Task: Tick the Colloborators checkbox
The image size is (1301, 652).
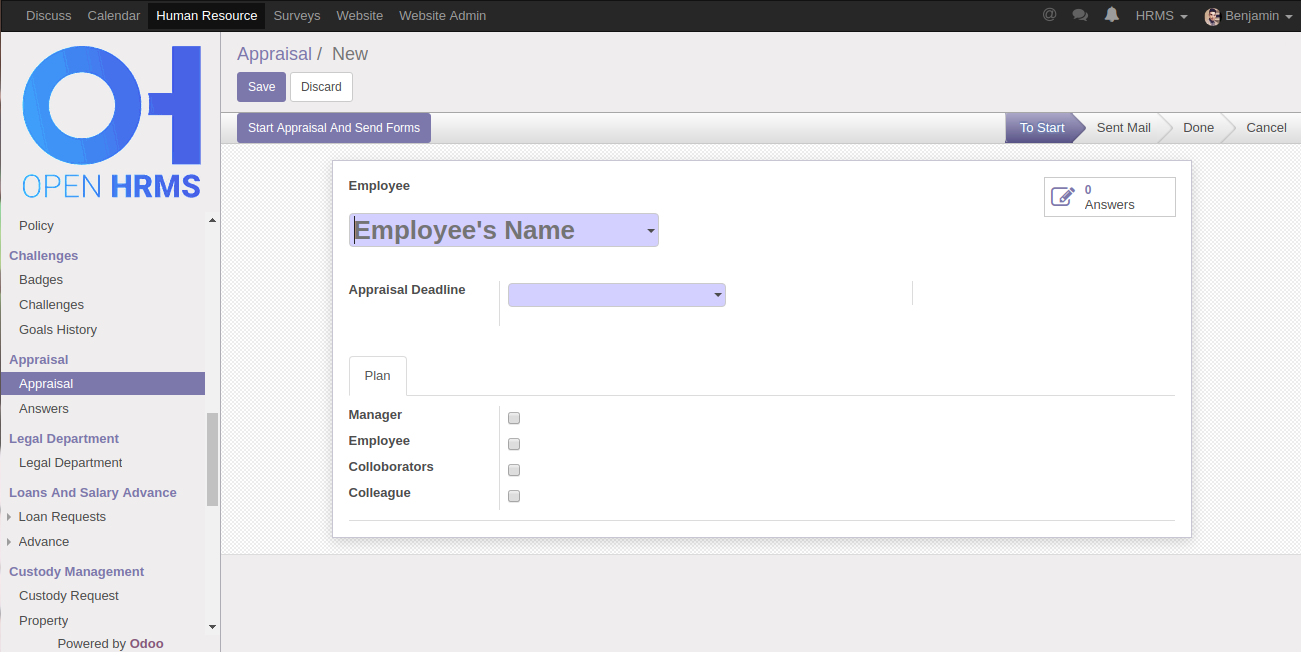Action: tap(514, 470)
